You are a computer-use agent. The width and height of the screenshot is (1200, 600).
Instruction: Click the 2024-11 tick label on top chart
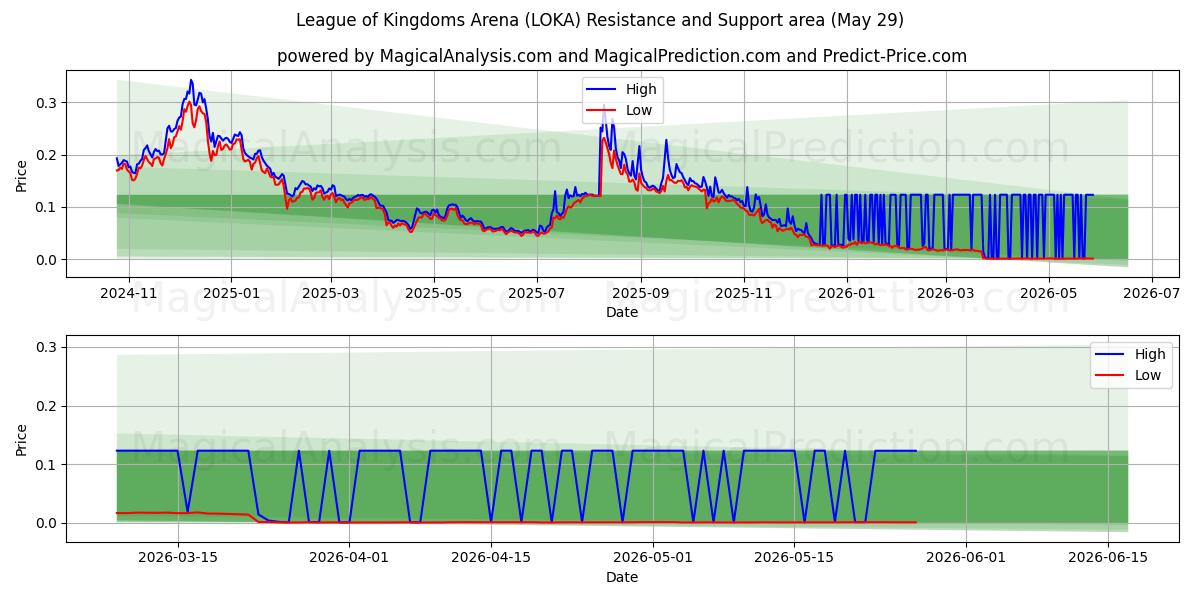129,294
